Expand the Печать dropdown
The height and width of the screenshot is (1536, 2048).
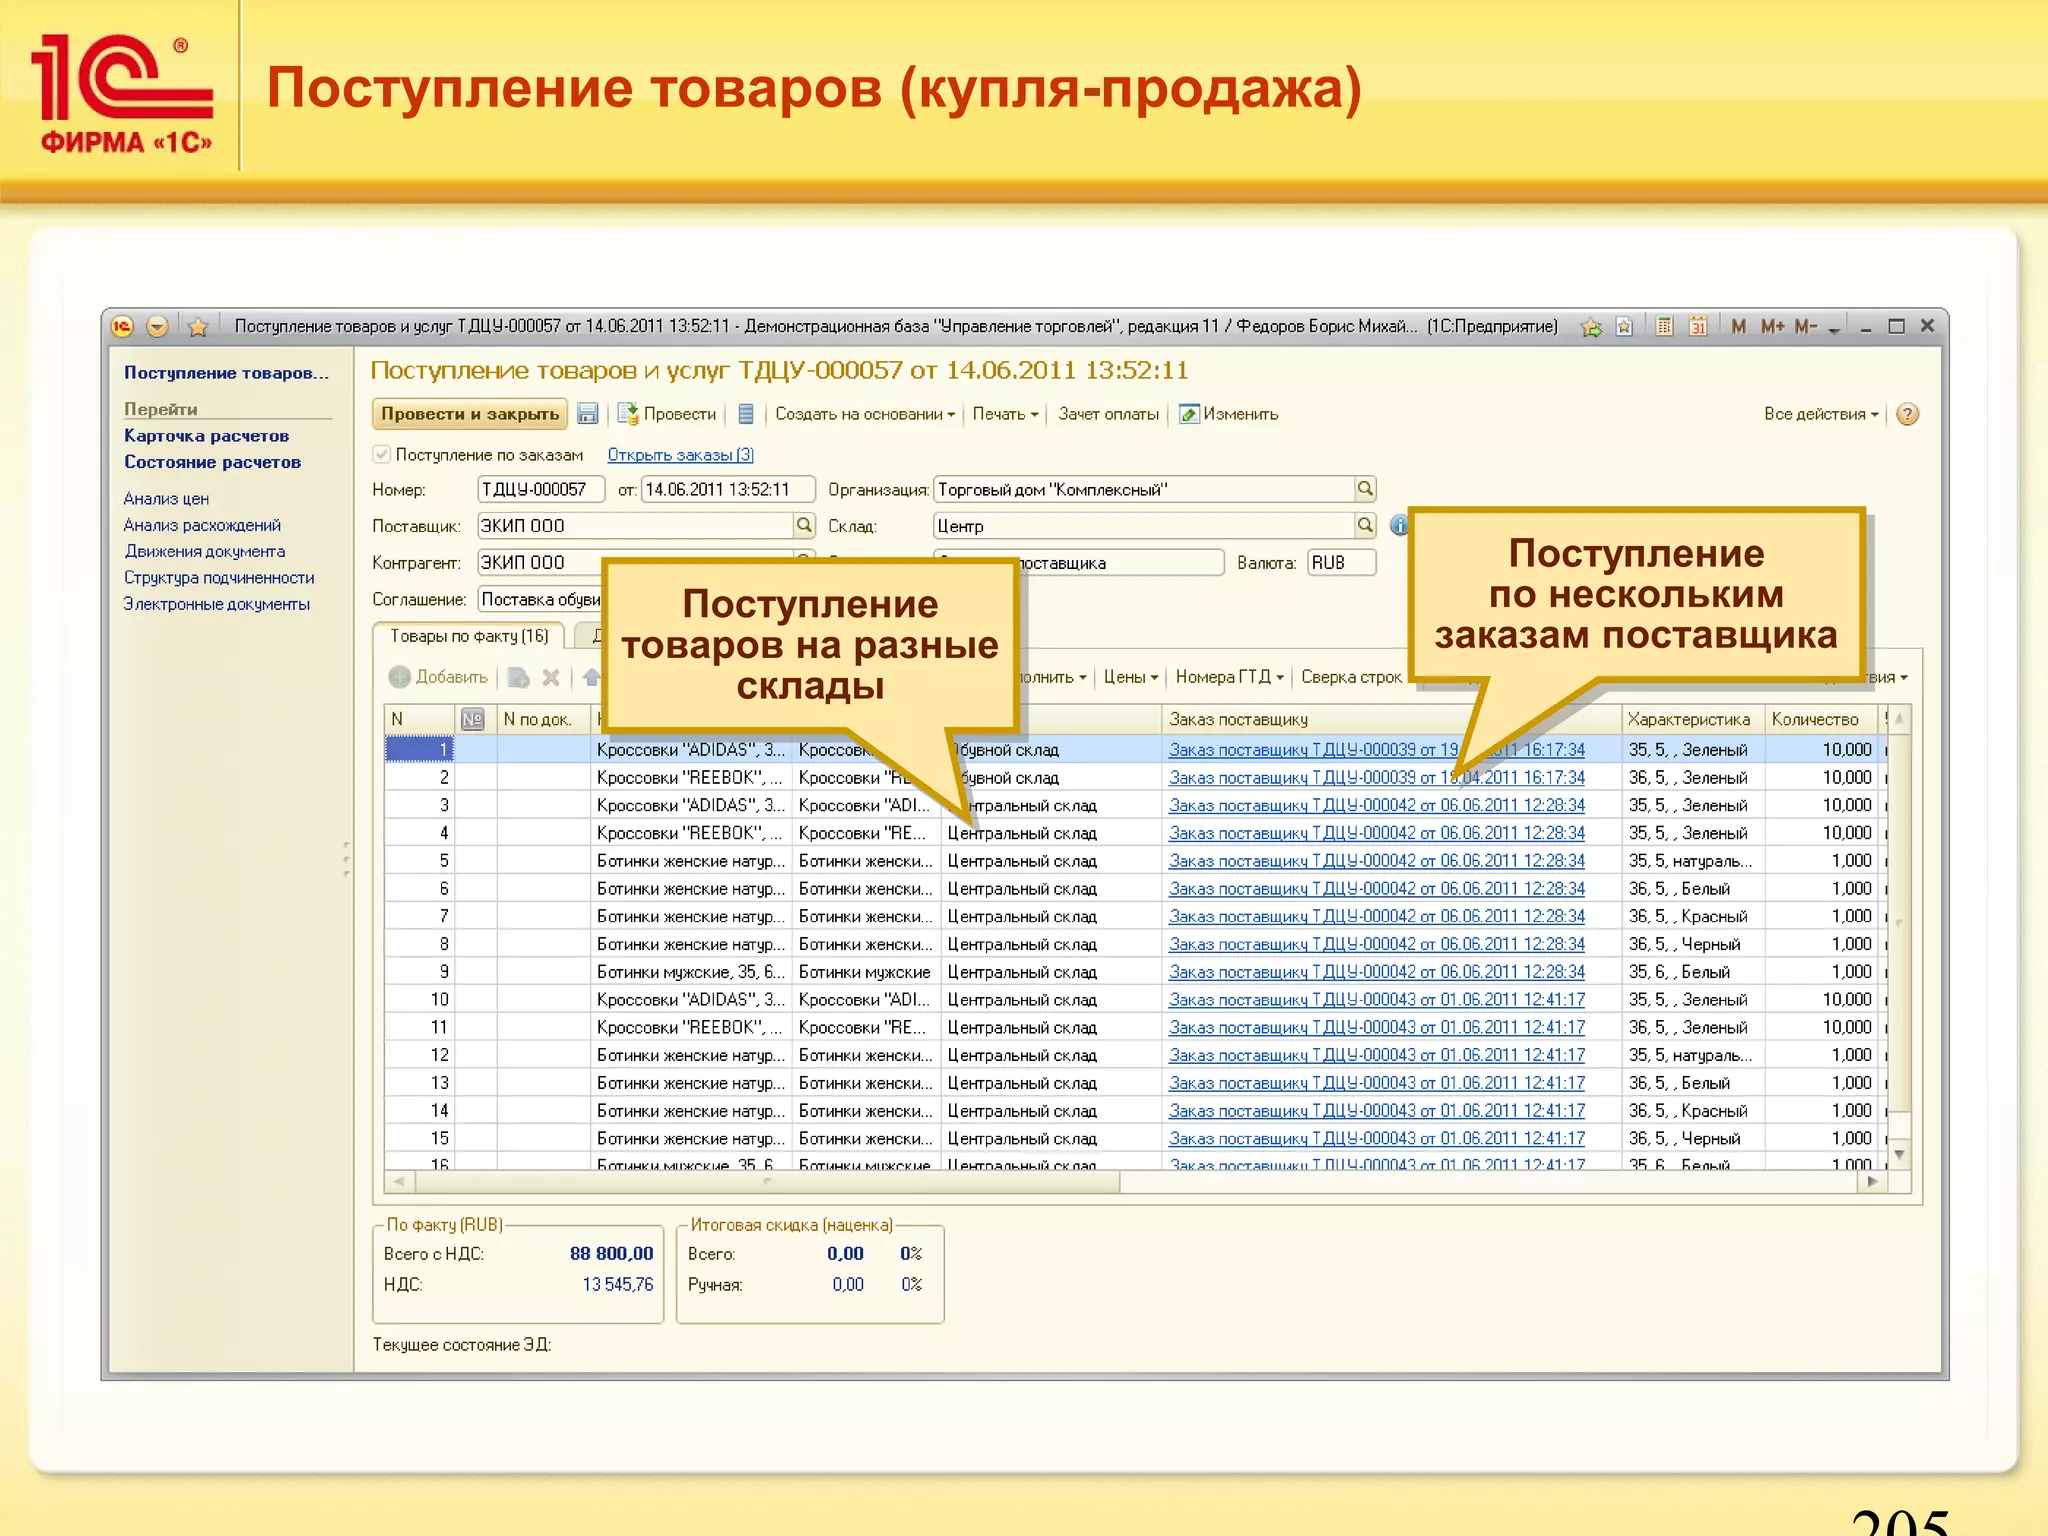click(x=1005, y=414)
